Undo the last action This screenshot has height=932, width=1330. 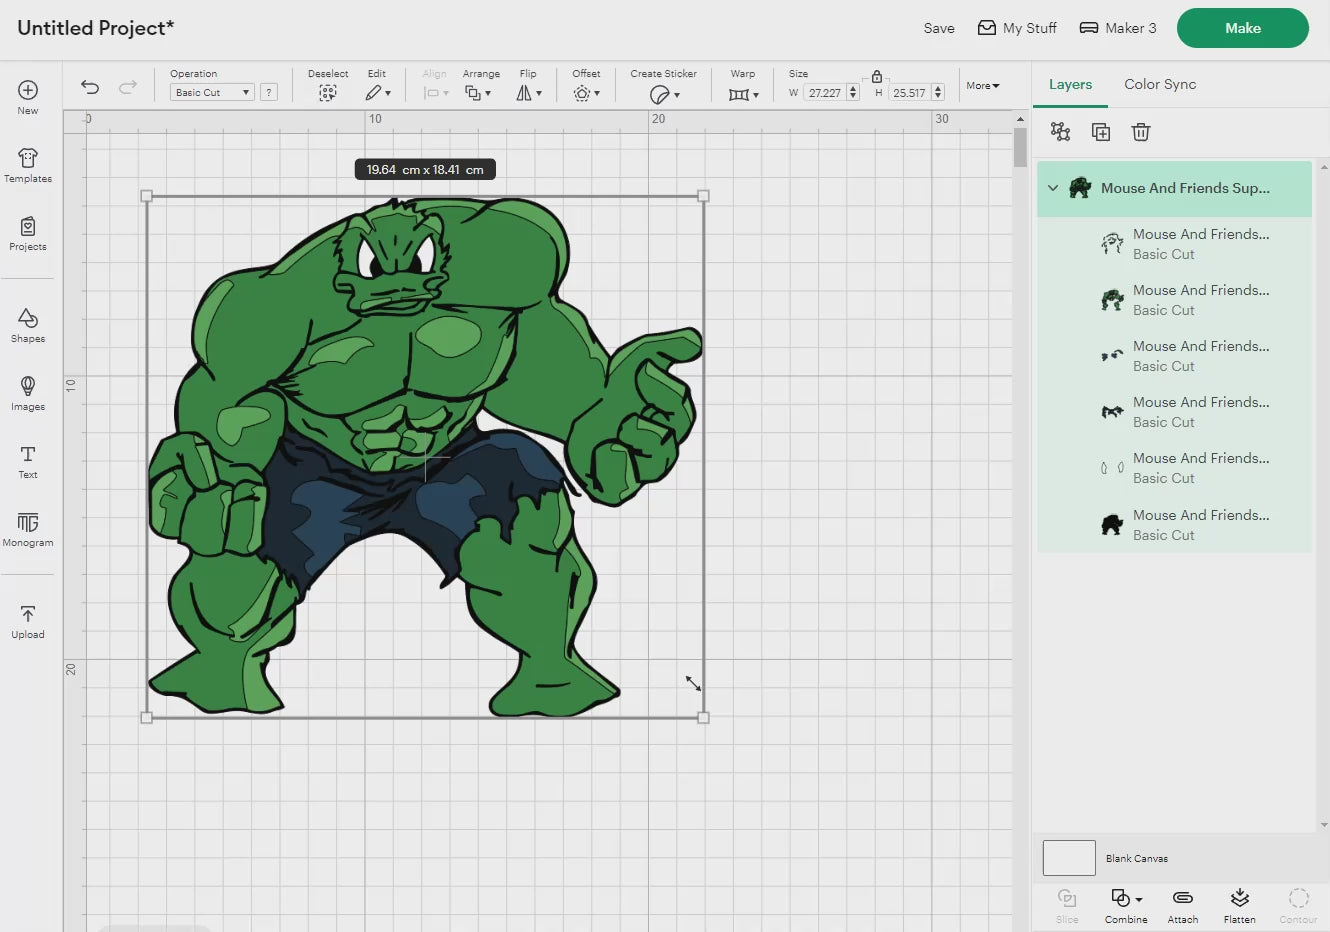pos(90,87)
